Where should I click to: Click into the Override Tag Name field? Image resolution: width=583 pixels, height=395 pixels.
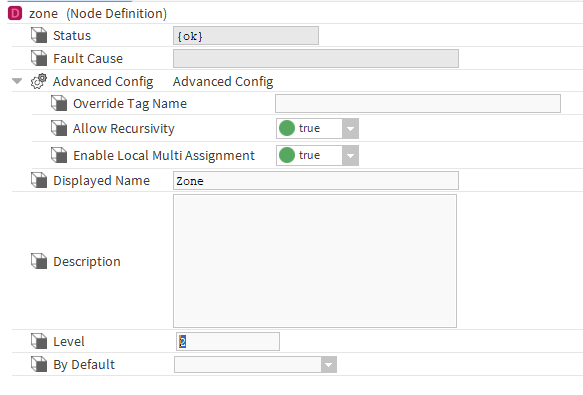(x=418, y=103)
